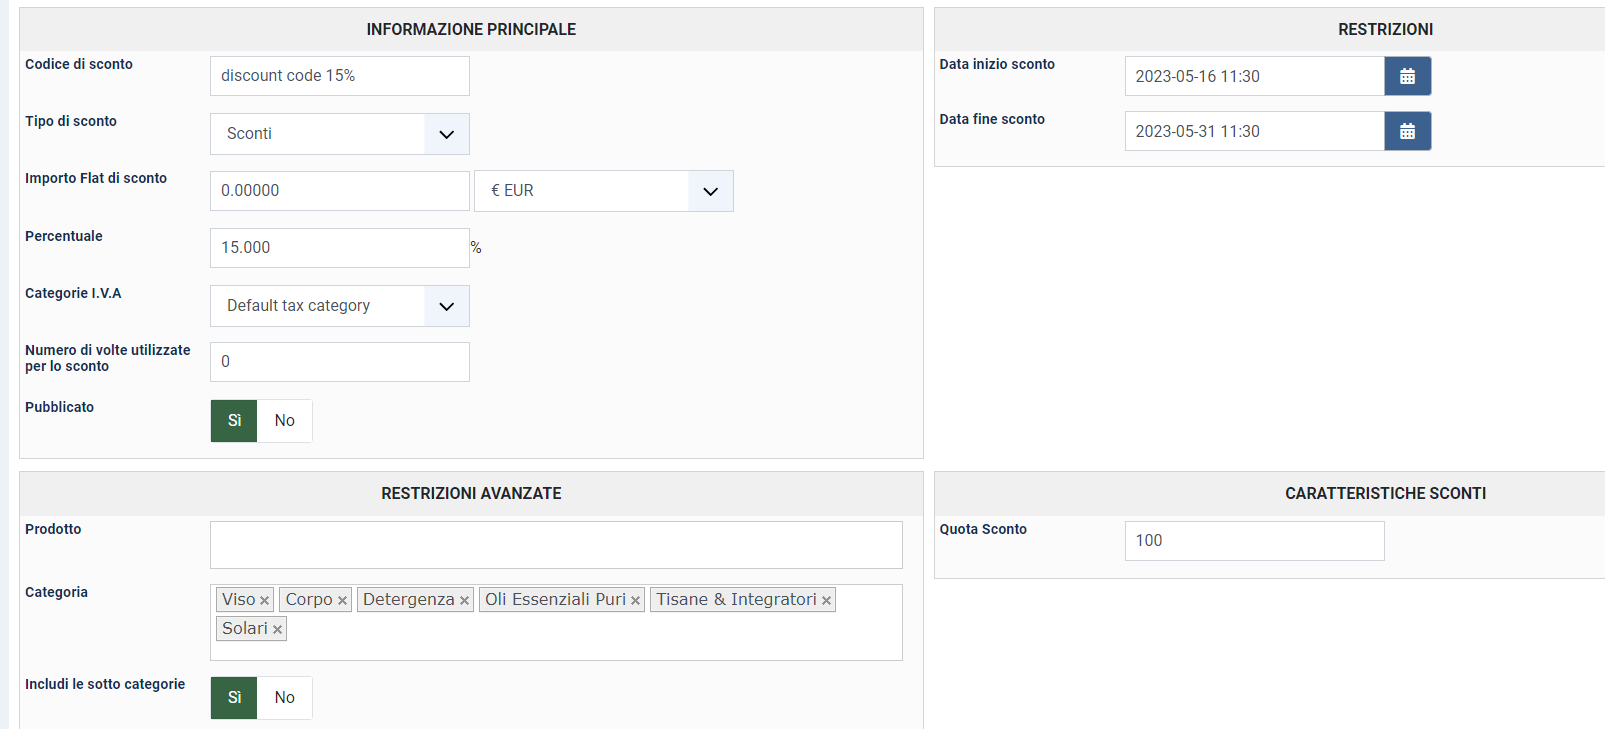This screenshot has width=1605, height=729.
Task: Disable Includi le sotto categorie with No
Action: click(x=285, y=698)
